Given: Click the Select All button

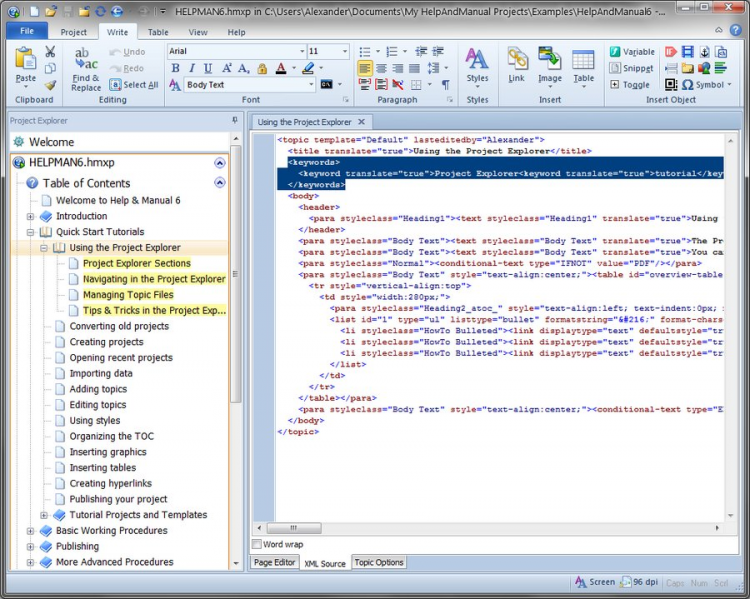Looking at the screenshot, I should (133, 85).
